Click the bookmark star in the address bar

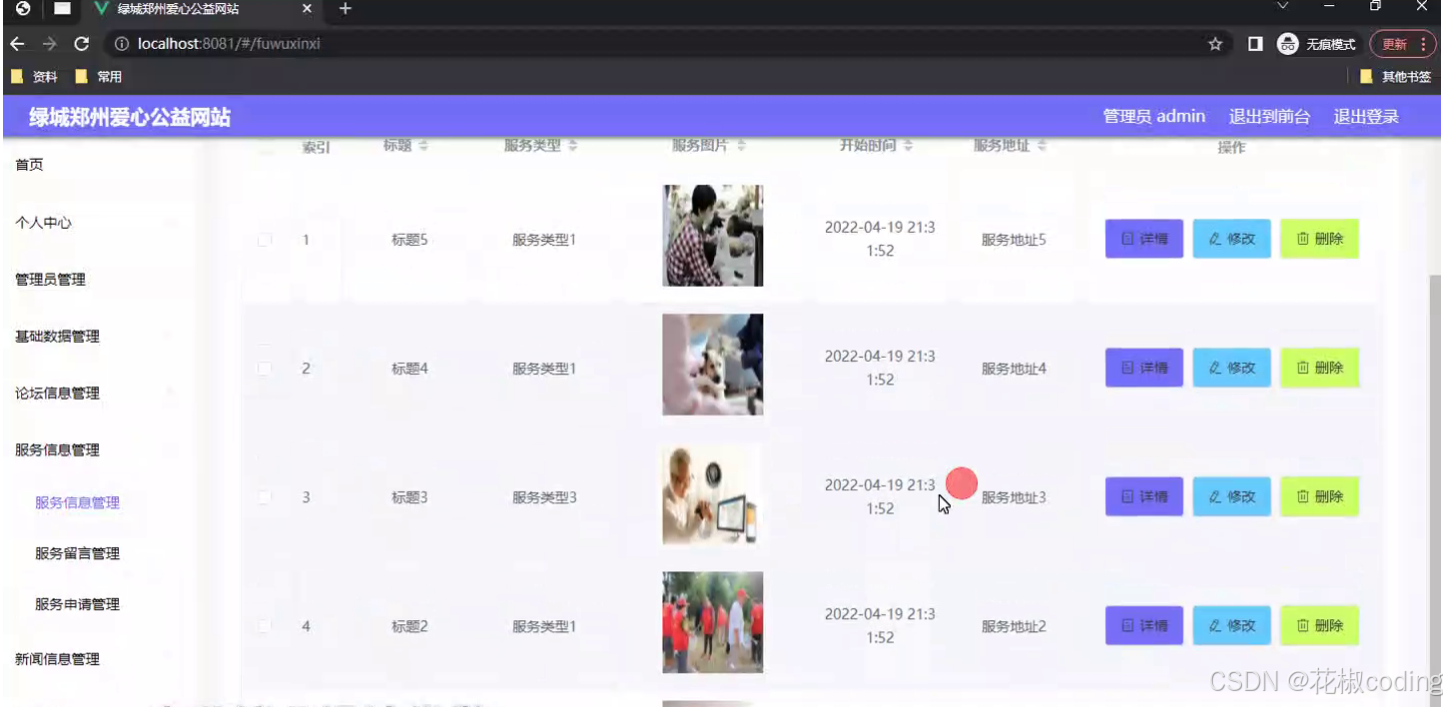tap(1215, 43)
